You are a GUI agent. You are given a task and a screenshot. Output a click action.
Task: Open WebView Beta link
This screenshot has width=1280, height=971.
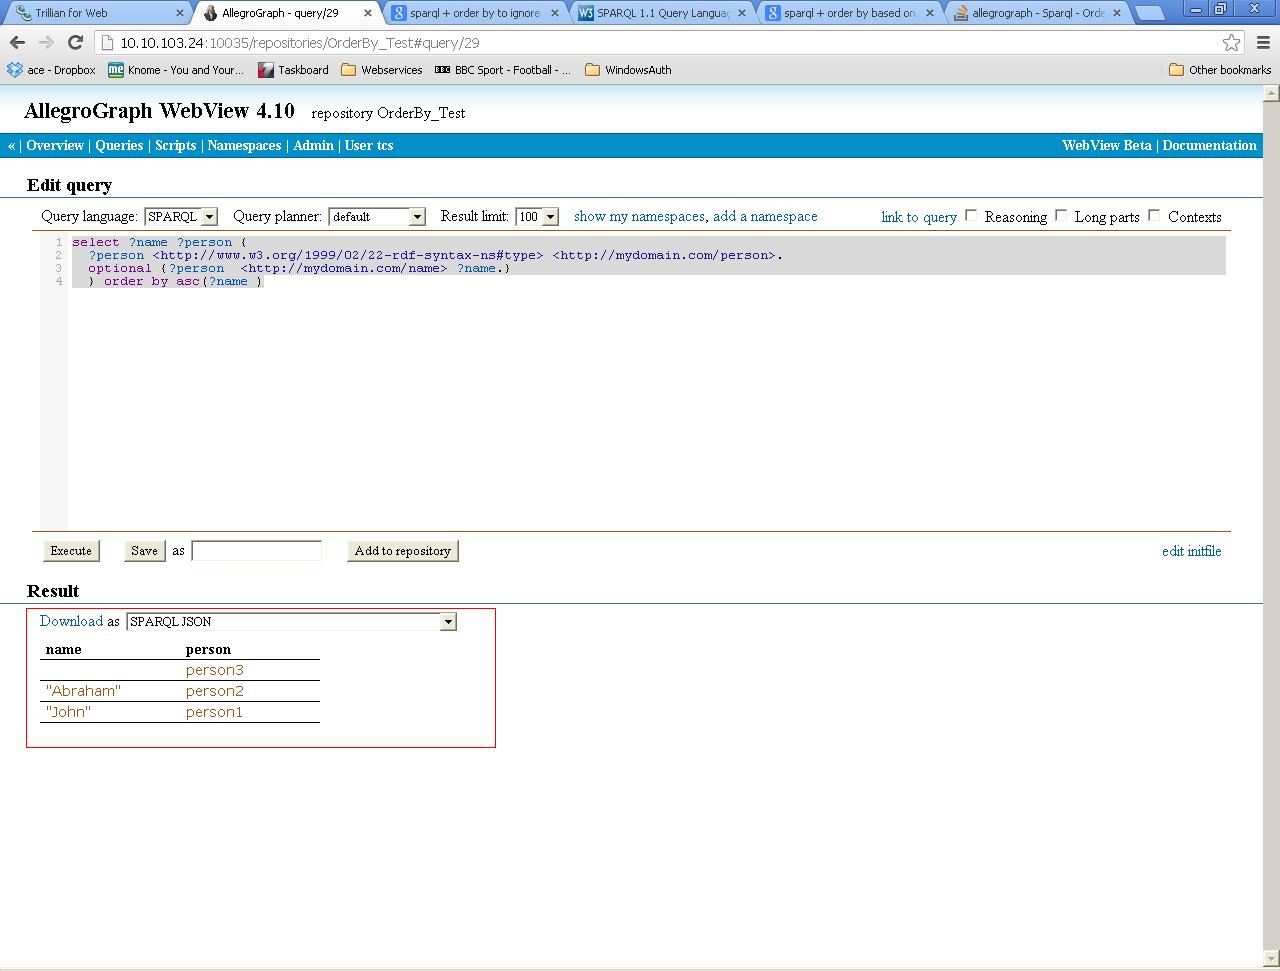[1107, 145]
